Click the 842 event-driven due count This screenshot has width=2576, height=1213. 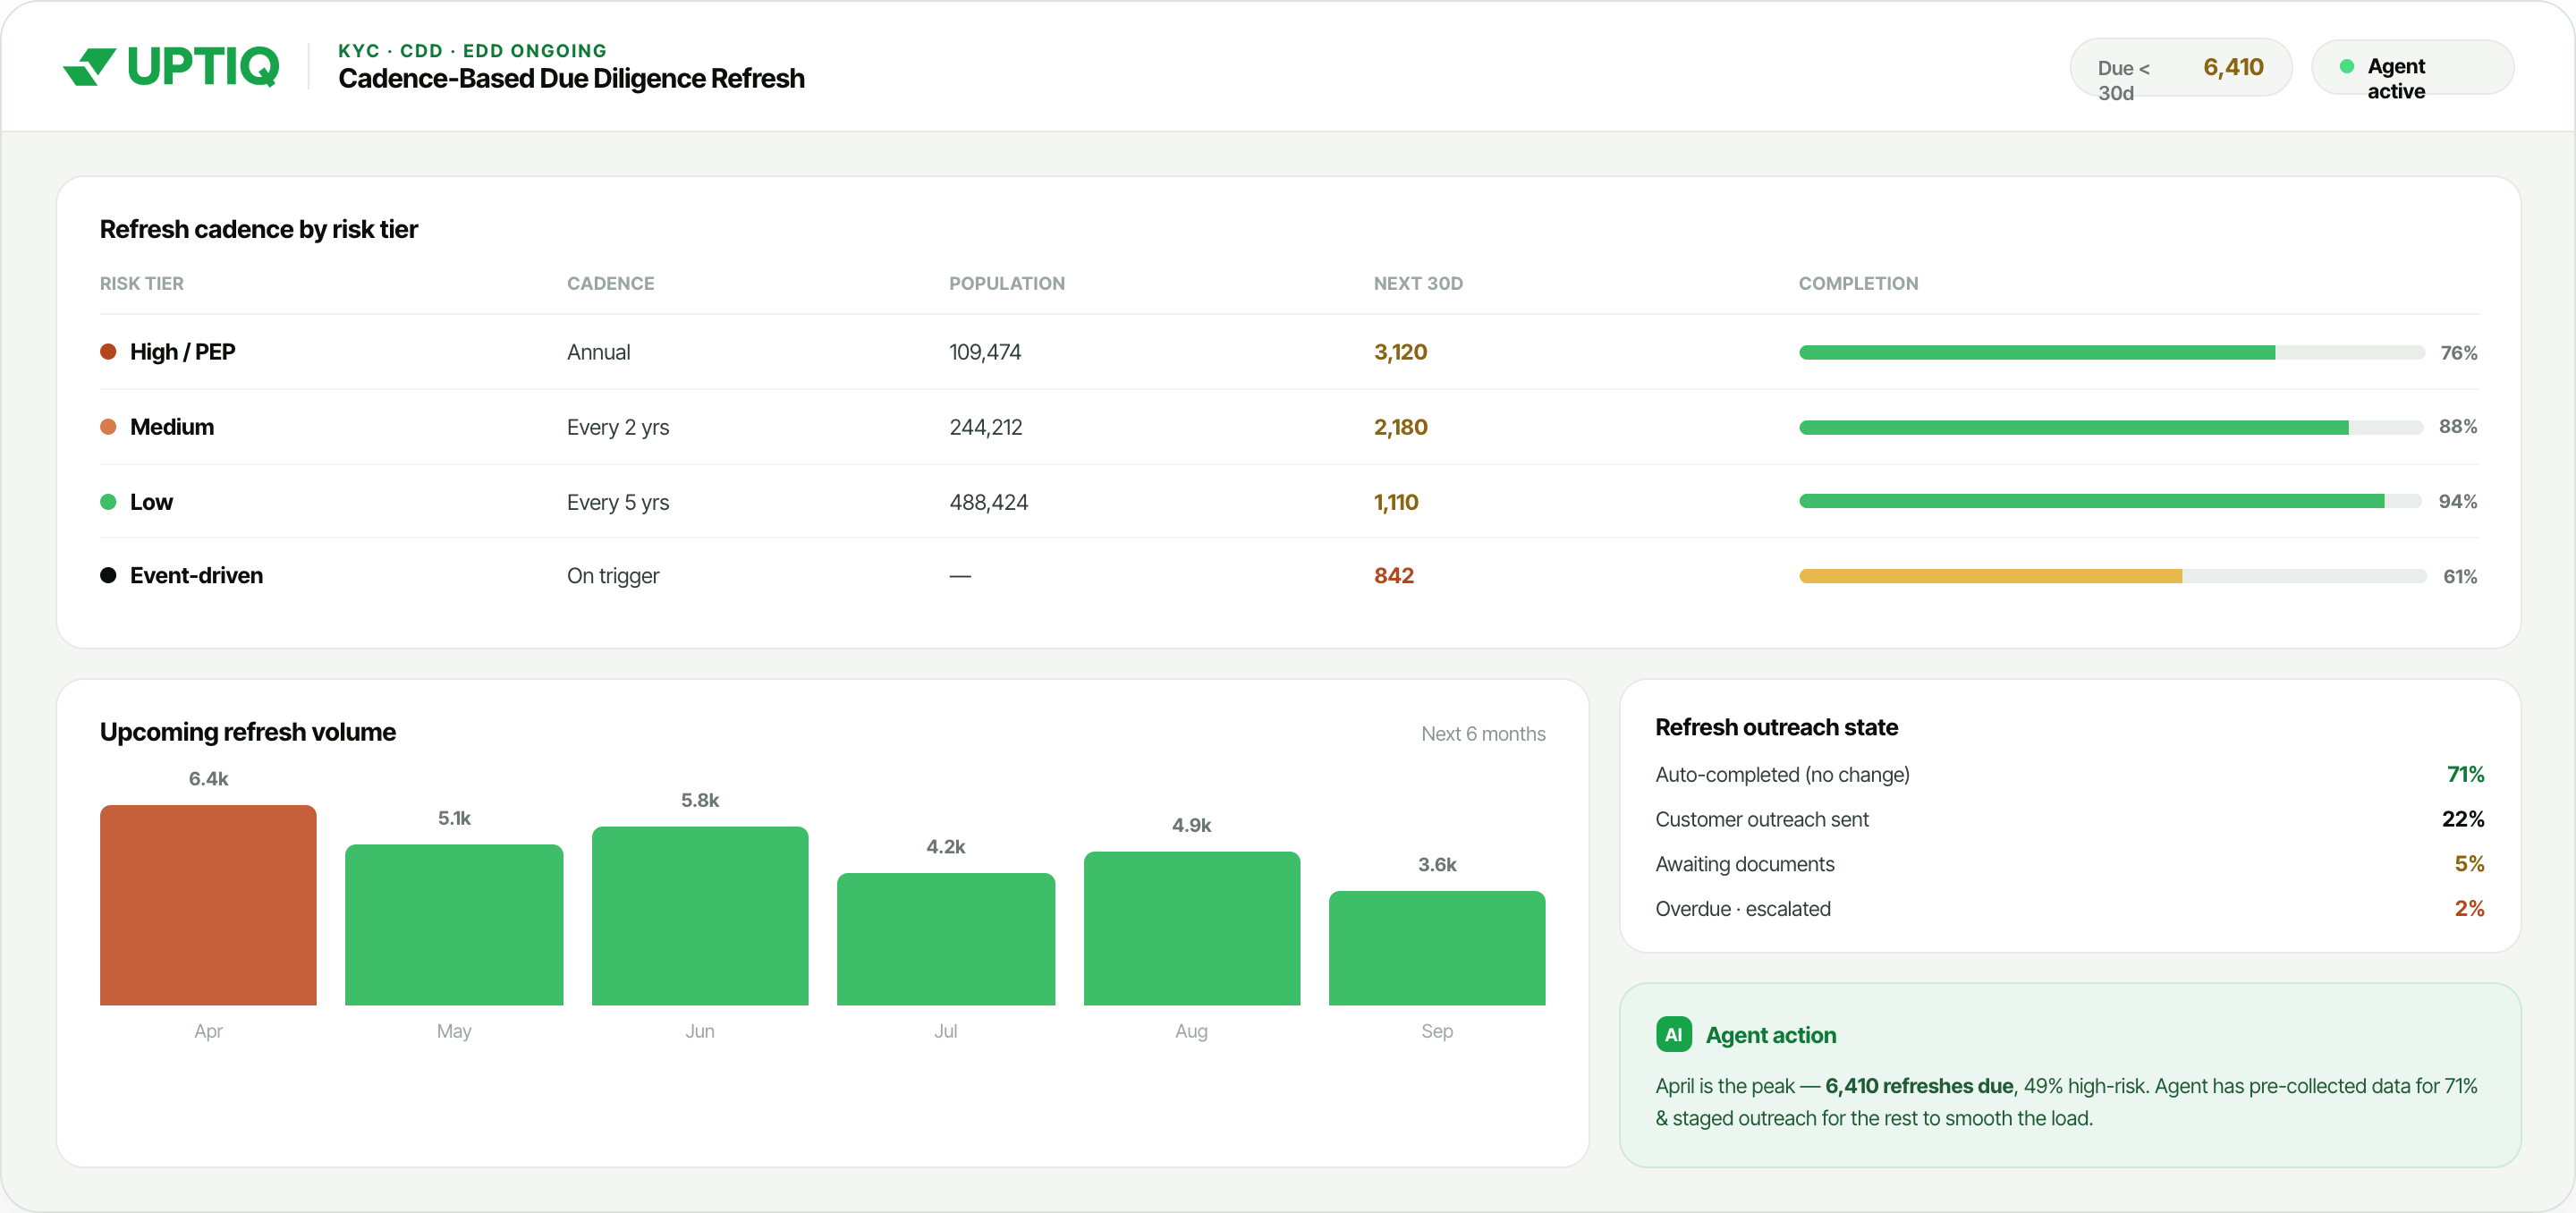pos(1393,575)
